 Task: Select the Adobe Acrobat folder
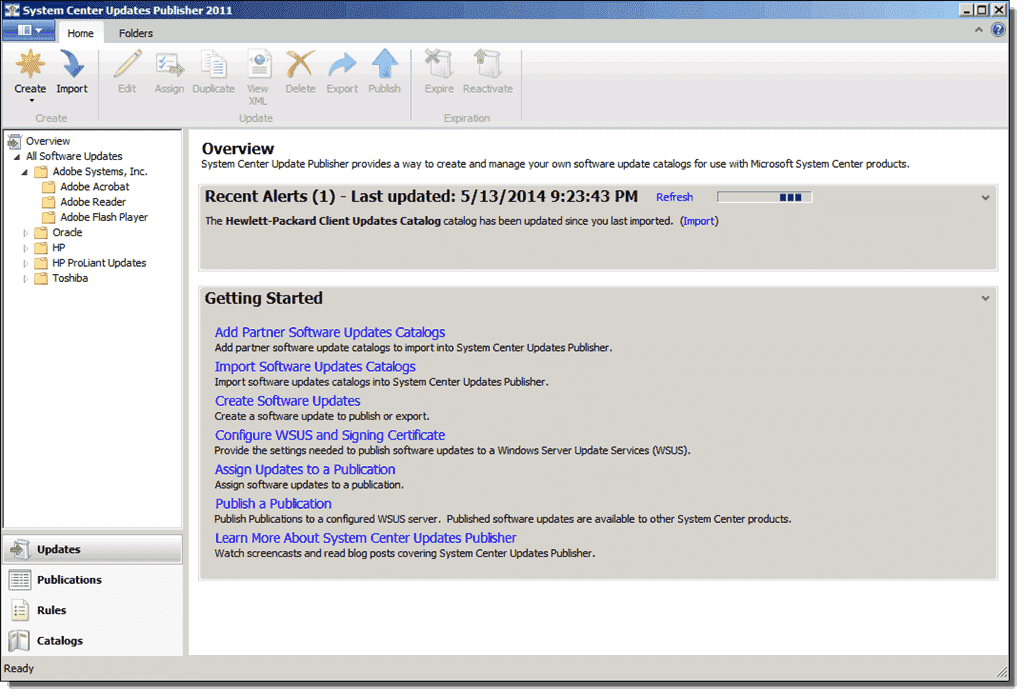click(95, 187)
